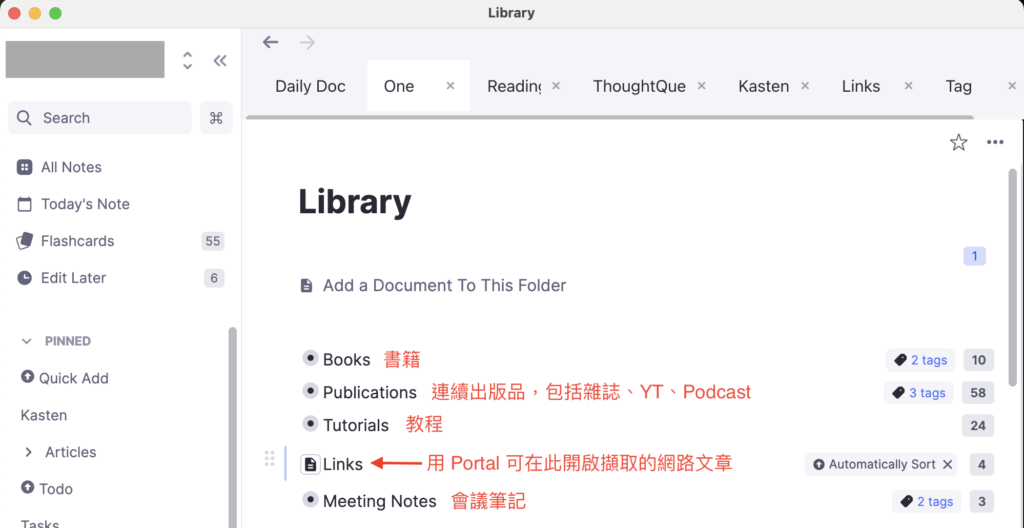
Task: Remove the Automatically Sort setting
Action: [947, 464]
